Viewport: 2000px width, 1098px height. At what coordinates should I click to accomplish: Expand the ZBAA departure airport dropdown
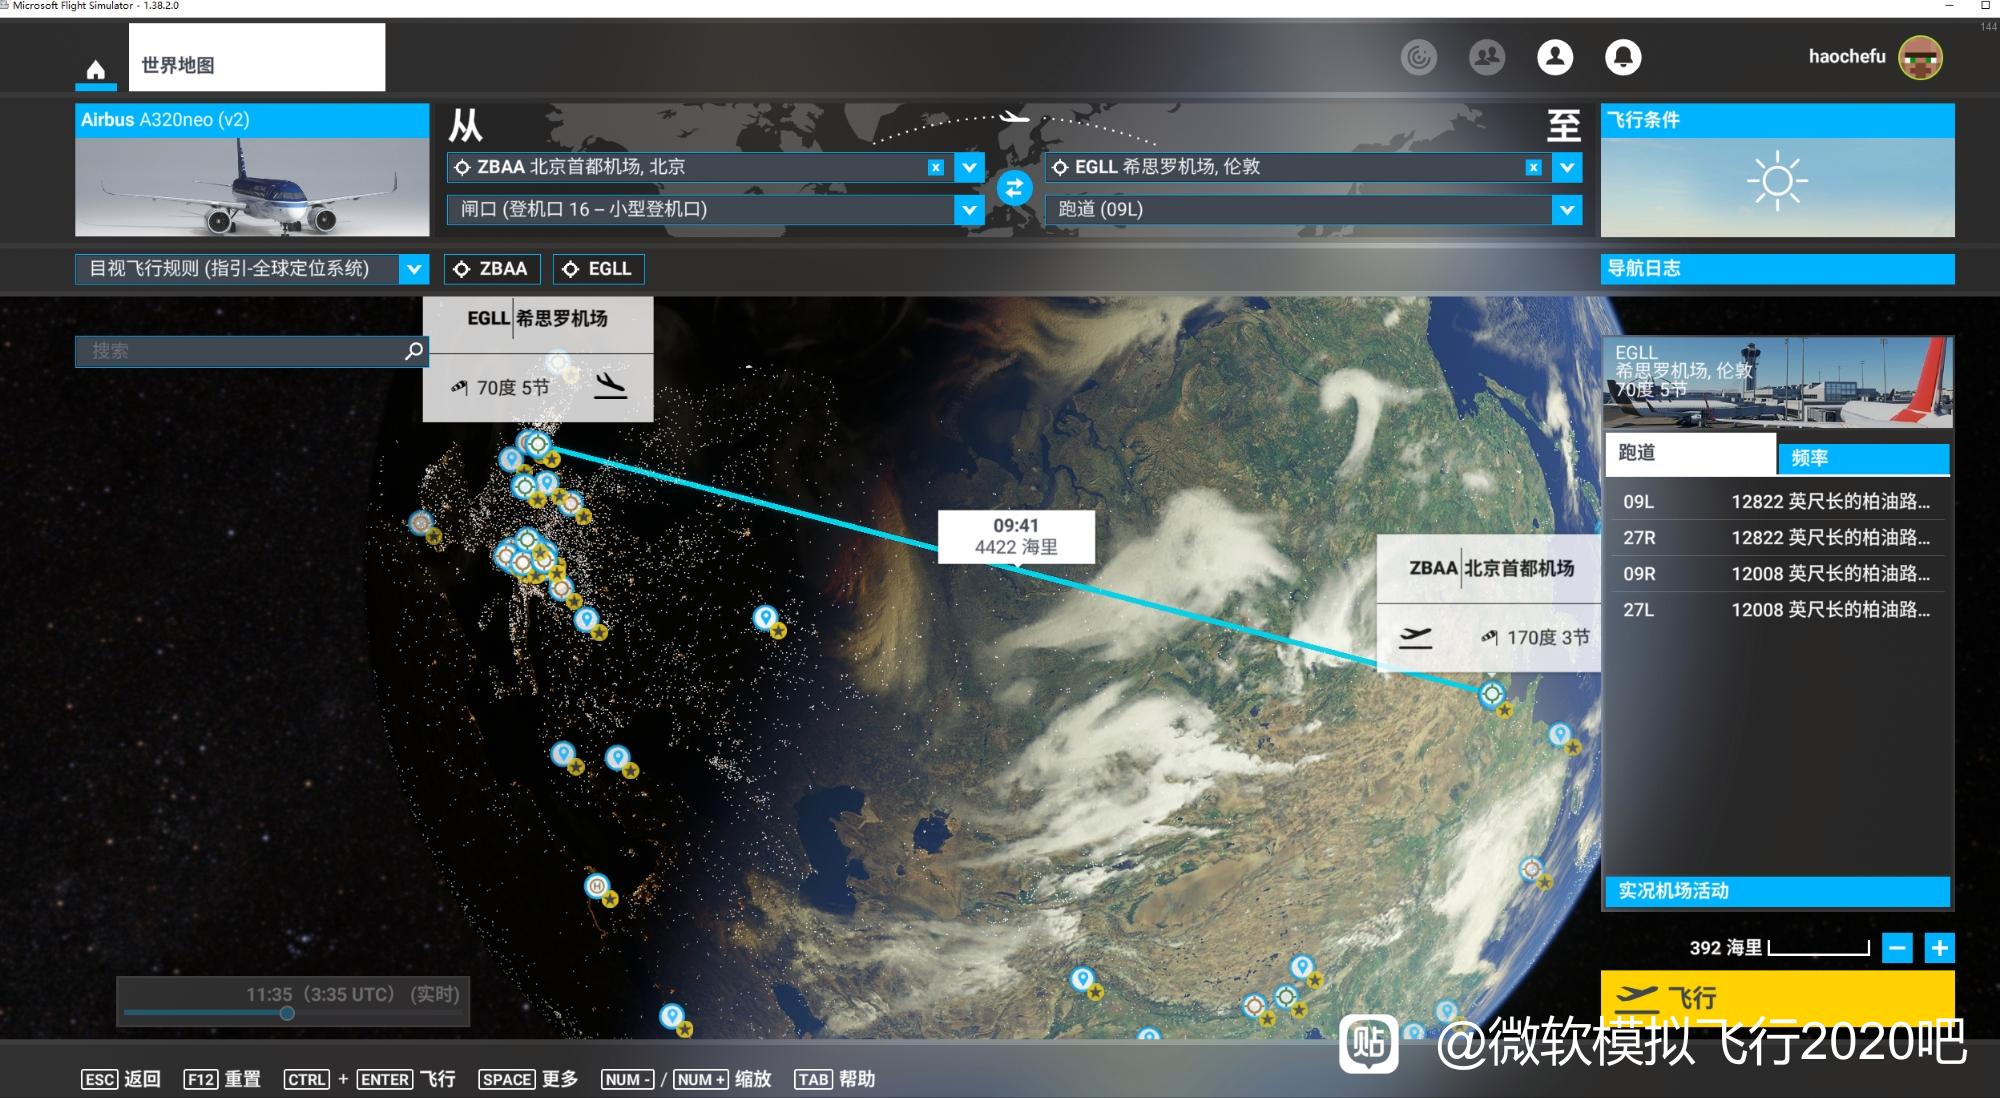click(969, 167)
